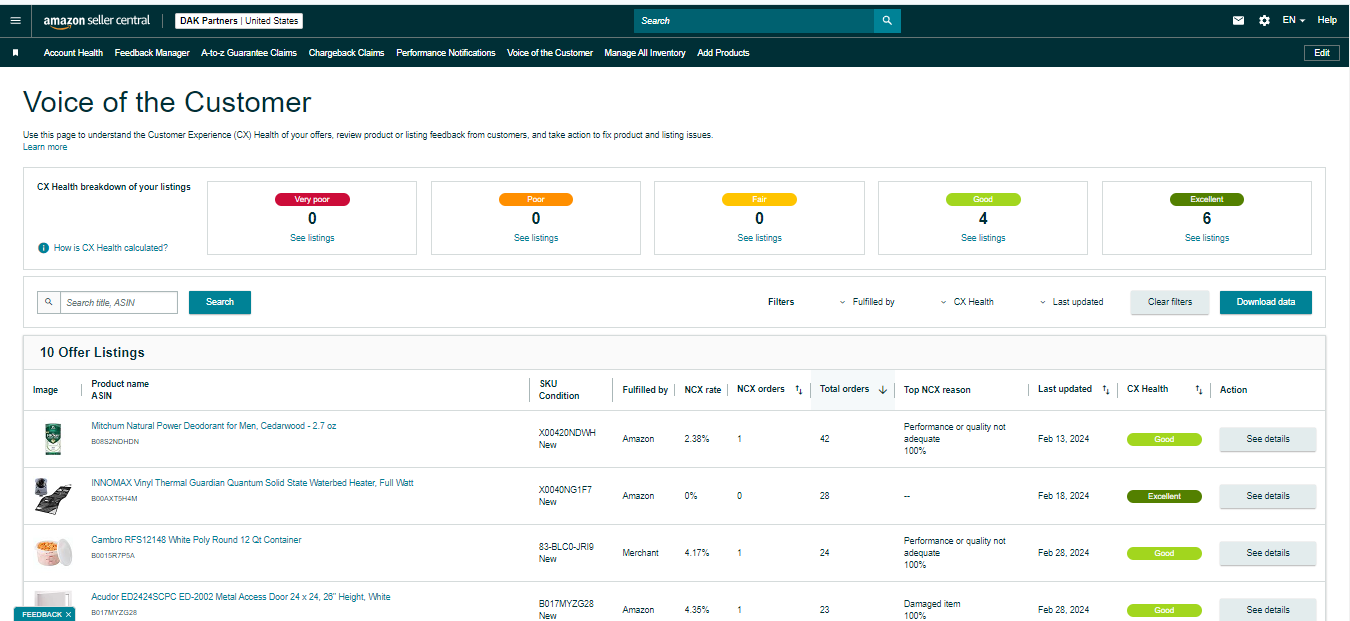Click the bookmark flag icon in nav bar
Image resolution: width=1350 pixels, height=621 pixels.
(15, 53)
